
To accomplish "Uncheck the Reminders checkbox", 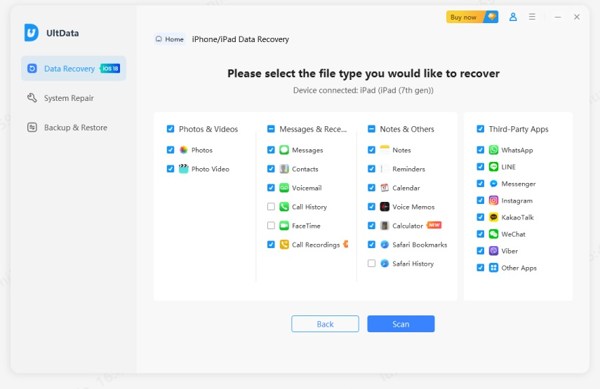I will pos(371,169).
